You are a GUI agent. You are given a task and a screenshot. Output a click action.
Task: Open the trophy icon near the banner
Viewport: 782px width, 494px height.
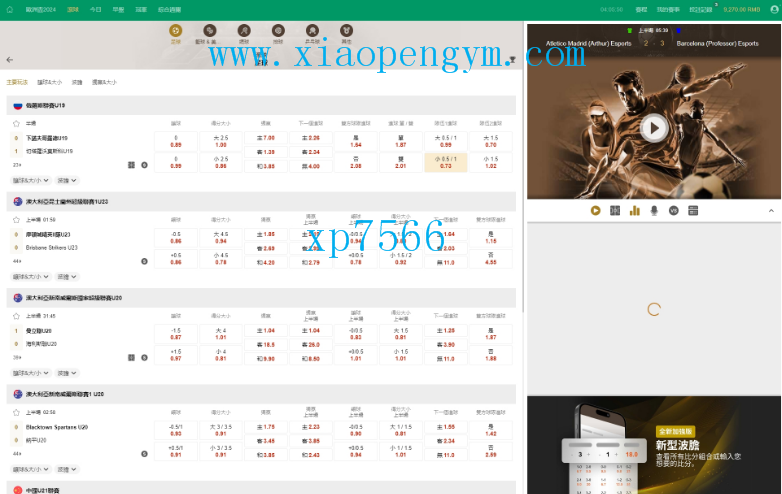(x=512, y=59)
